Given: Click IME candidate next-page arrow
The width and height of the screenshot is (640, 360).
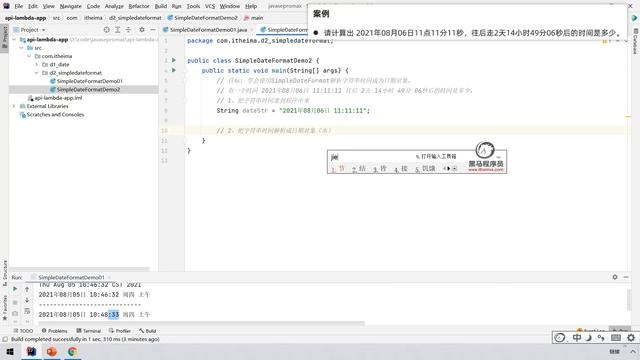Looking at the screenshot, I should coord(449,168).
